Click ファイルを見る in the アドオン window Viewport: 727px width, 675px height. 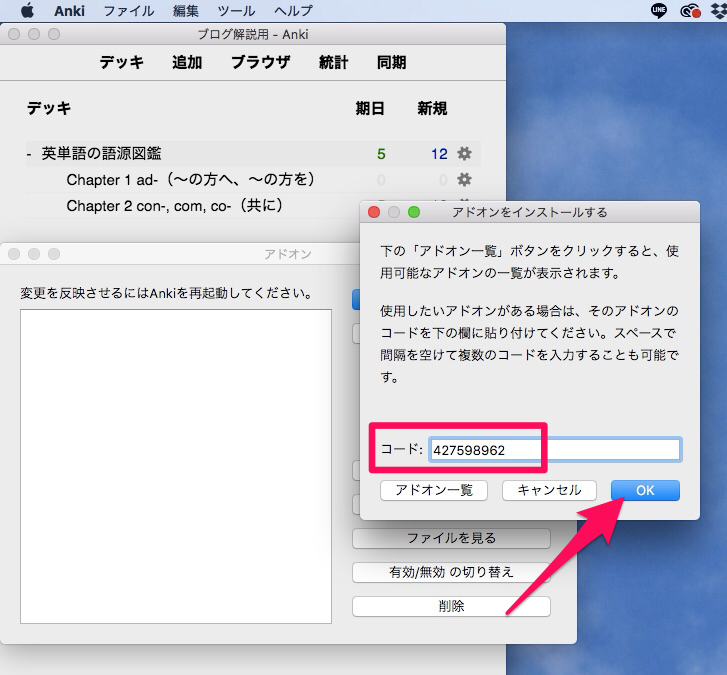click(451, 538)
